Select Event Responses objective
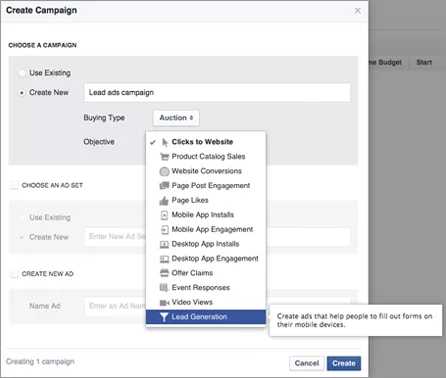The height and width of the screenshot is (378, 446). point(206,288)
